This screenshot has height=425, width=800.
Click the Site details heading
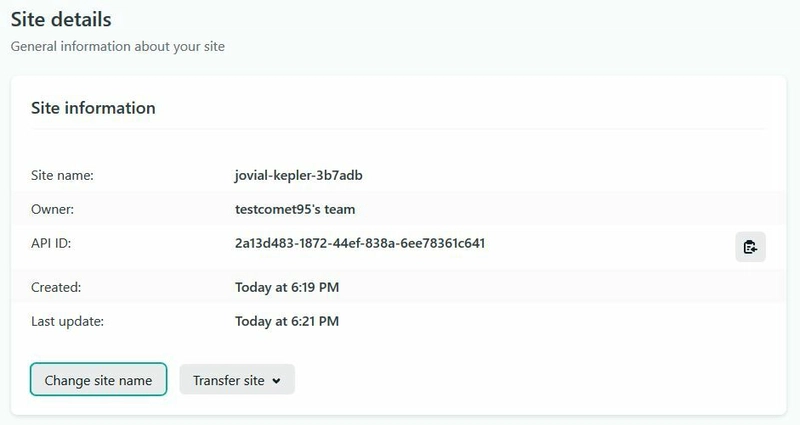tap(61, 19)
